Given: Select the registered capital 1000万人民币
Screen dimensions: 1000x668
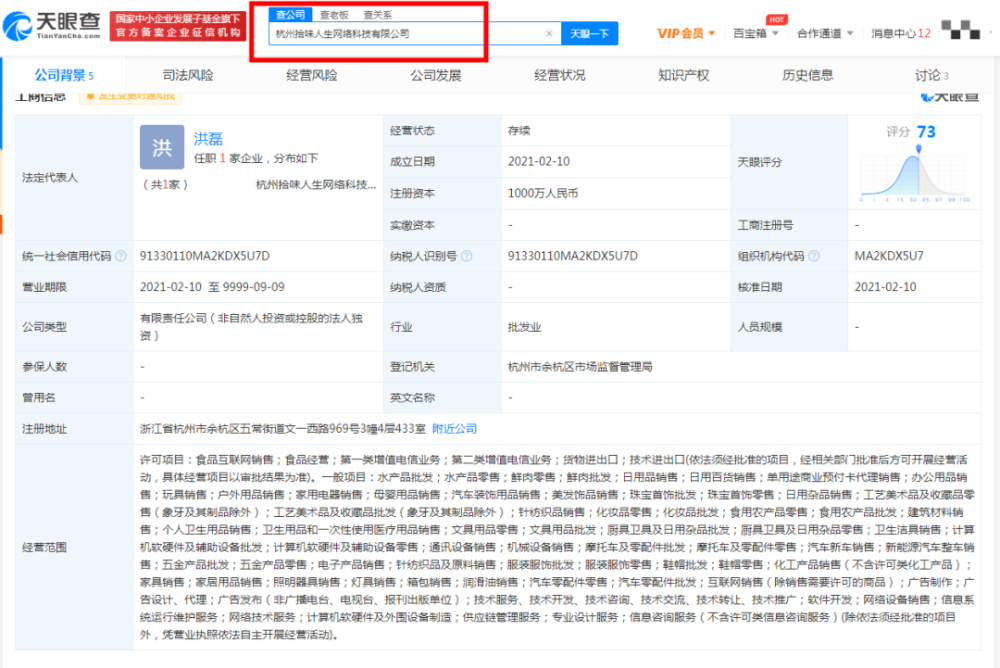Looking at the screenshot, I should point(543,193).
